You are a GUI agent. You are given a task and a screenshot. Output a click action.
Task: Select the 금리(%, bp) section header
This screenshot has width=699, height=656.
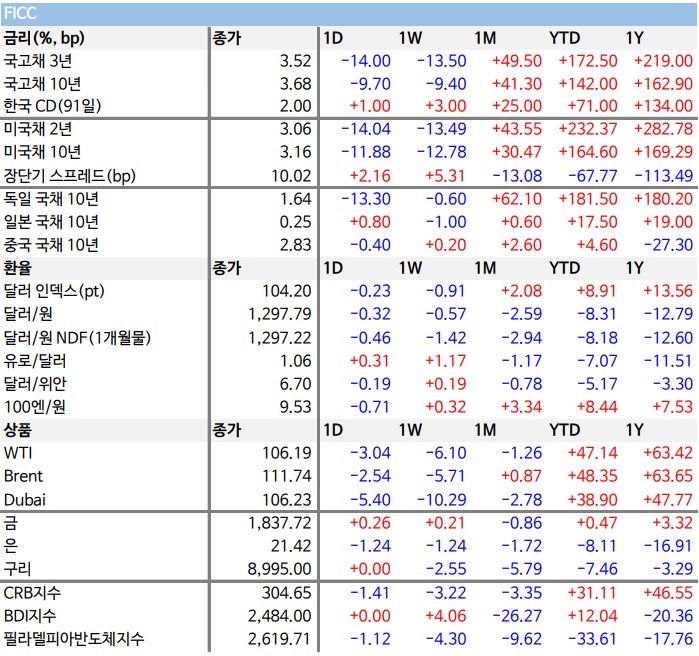44,38
